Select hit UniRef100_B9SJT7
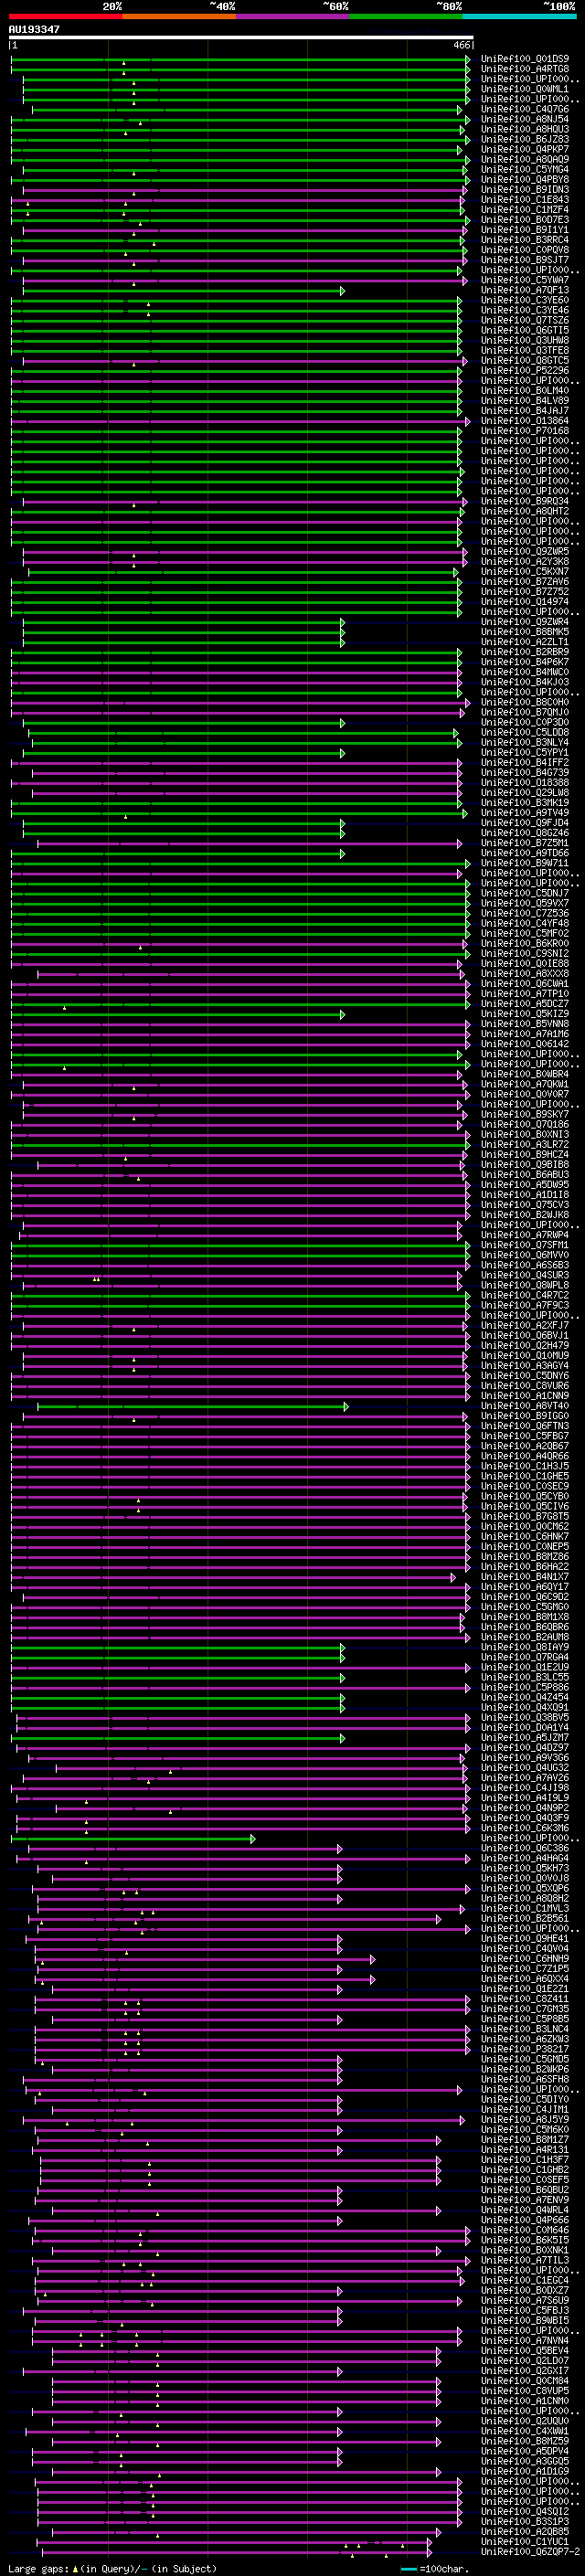Viewport: 585px width, 2576px height. [x=525, y=260]
